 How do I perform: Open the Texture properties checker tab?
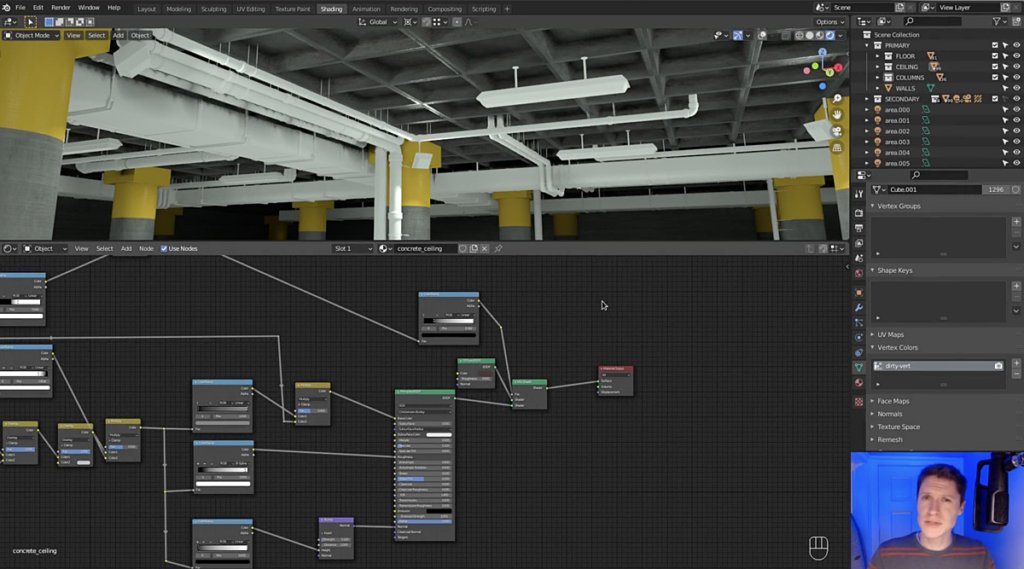859,402
